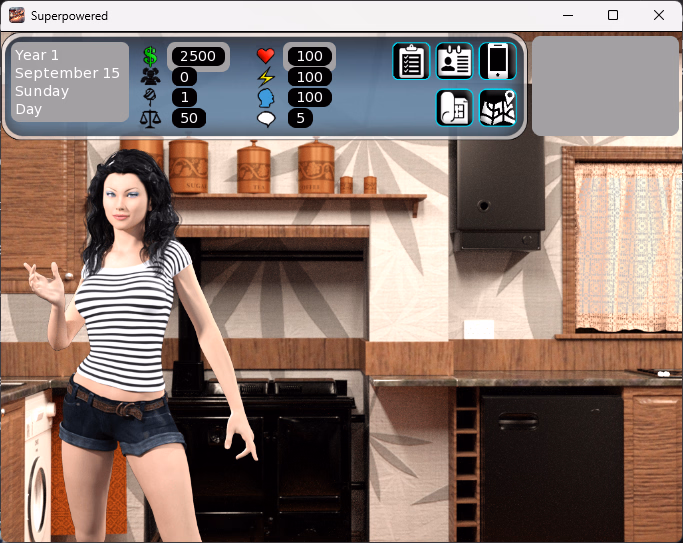
Task: Click the Superpowered app icon in title bar
Action: tap(17, 16)
